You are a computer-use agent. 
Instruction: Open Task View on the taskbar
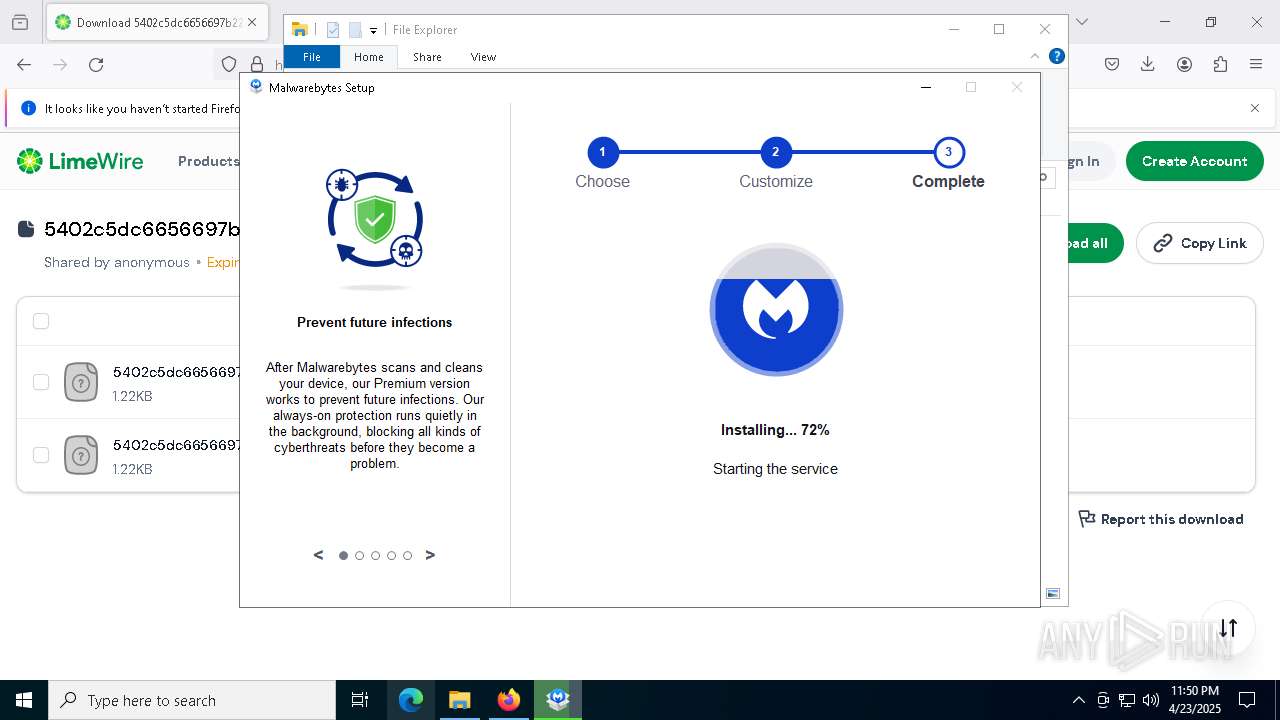(360, 700)
